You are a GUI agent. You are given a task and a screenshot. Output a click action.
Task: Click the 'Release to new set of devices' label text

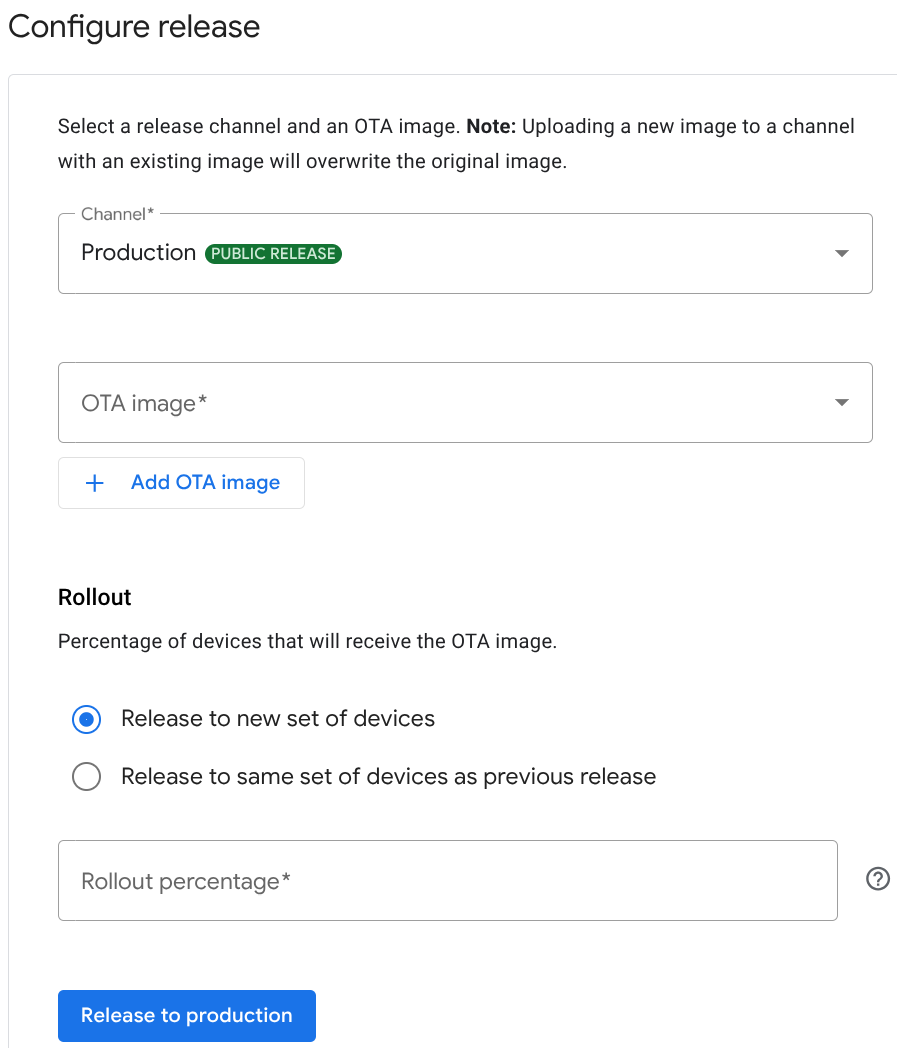pyautogui.click(x=278, y=719)
